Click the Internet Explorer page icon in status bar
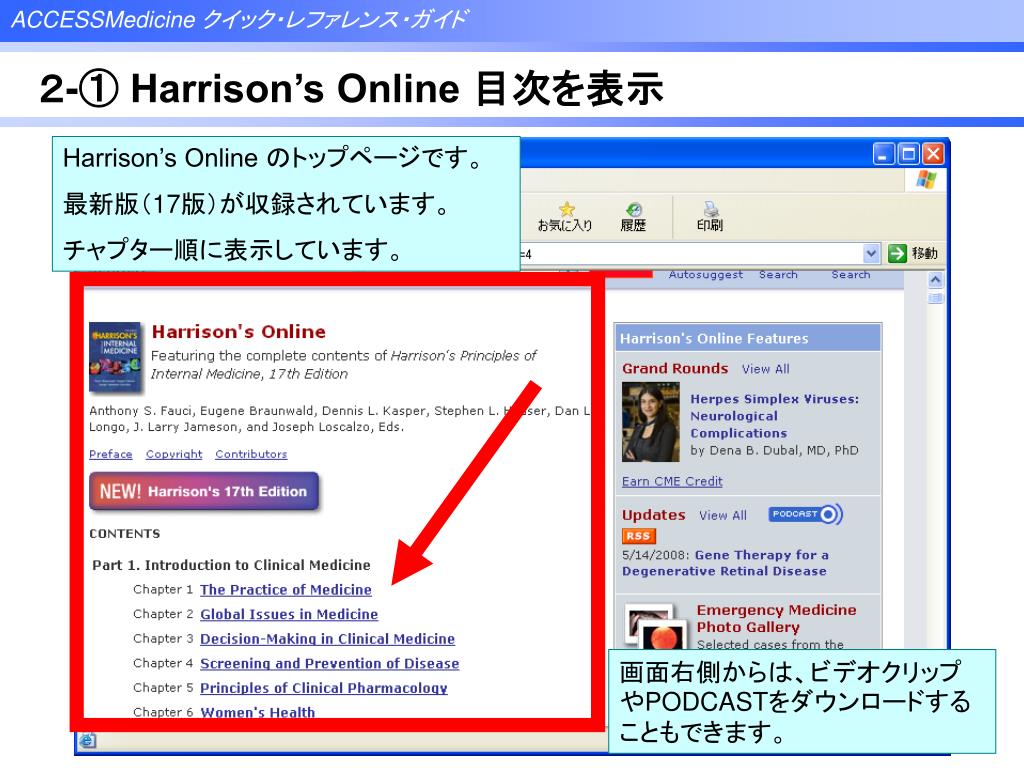1024x768 pixels. point(87,741)
